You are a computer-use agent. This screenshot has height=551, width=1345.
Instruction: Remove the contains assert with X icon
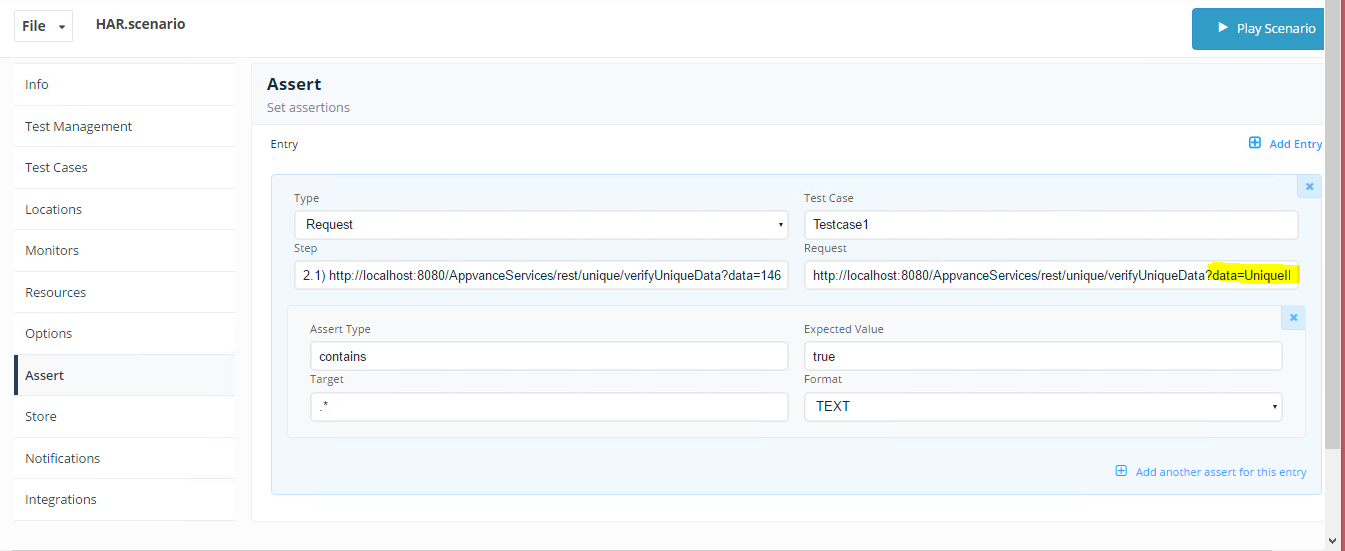pos(1293,317)
